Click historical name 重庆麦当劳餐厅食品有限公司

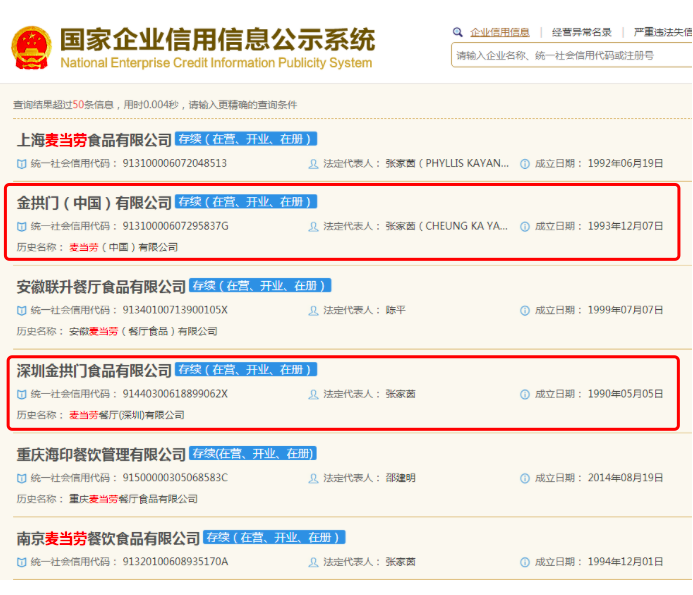(x=133, y=499)
